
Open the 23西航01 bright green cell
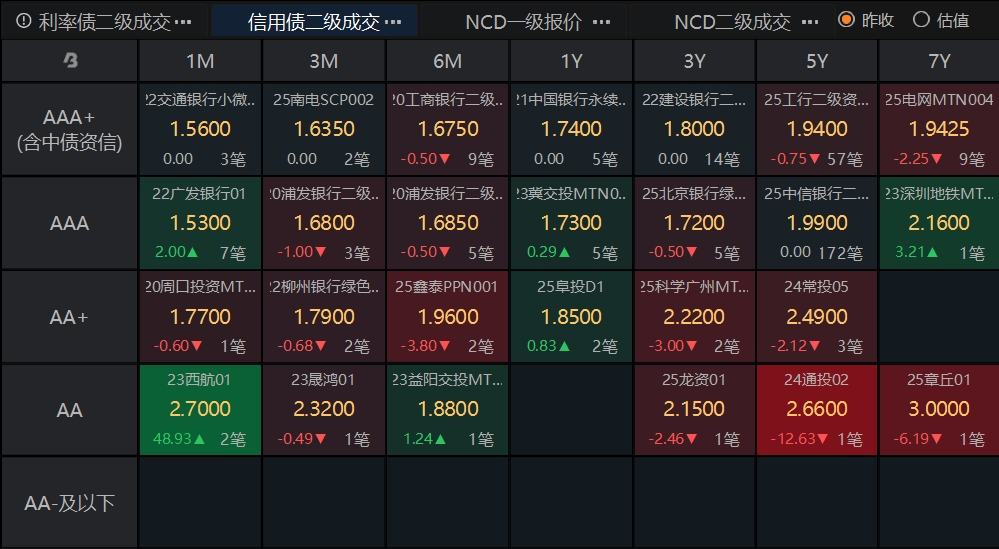[200, 410]
